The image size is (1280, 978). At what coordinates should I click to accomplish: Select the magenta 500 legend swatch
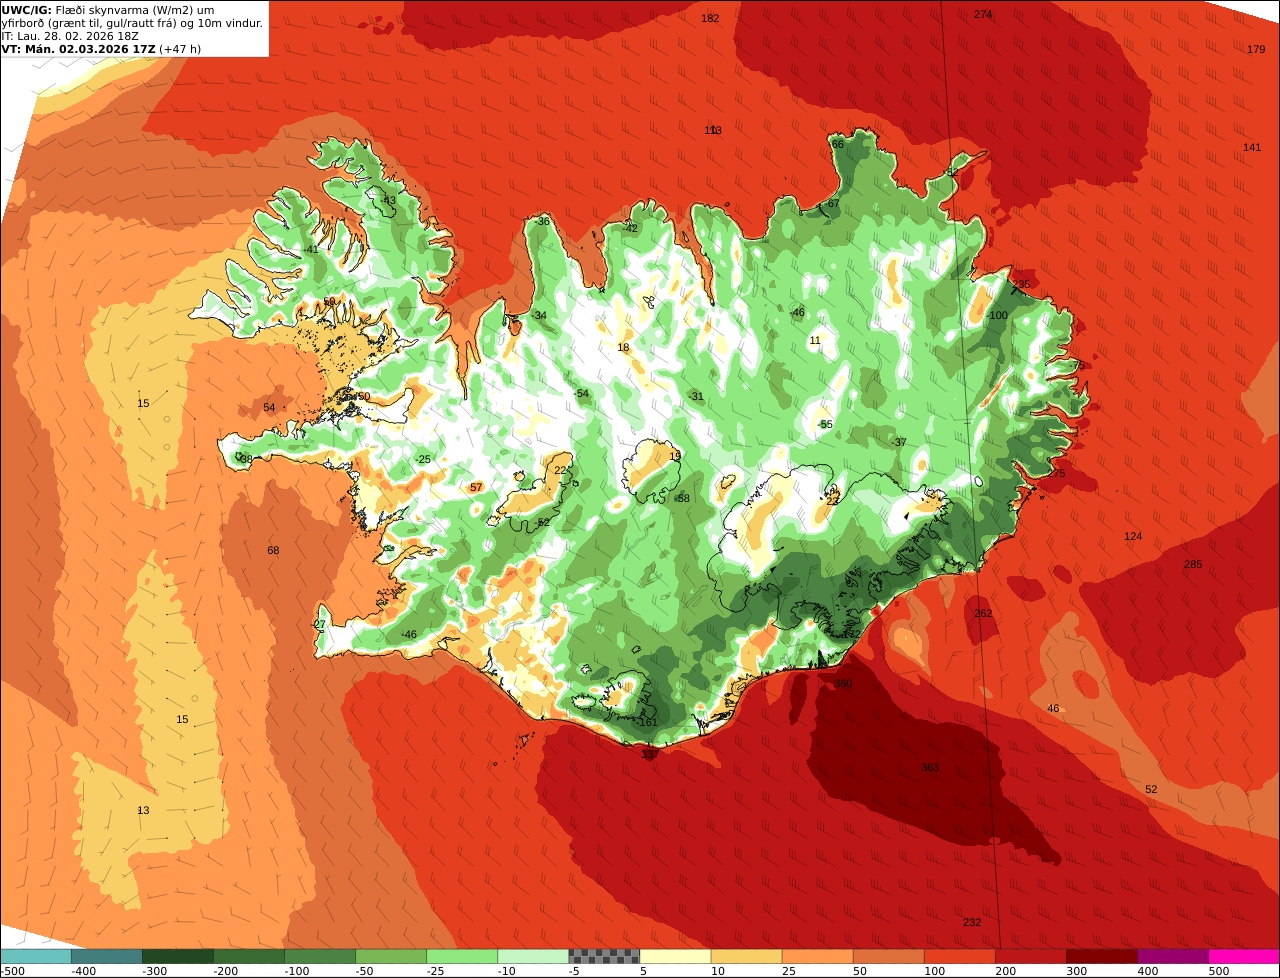tap(1244, 956)
